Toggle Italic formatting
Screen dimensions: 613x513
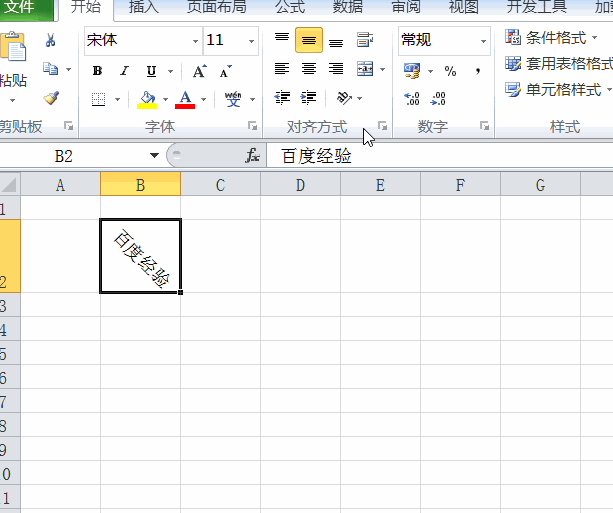coord(124,71)
